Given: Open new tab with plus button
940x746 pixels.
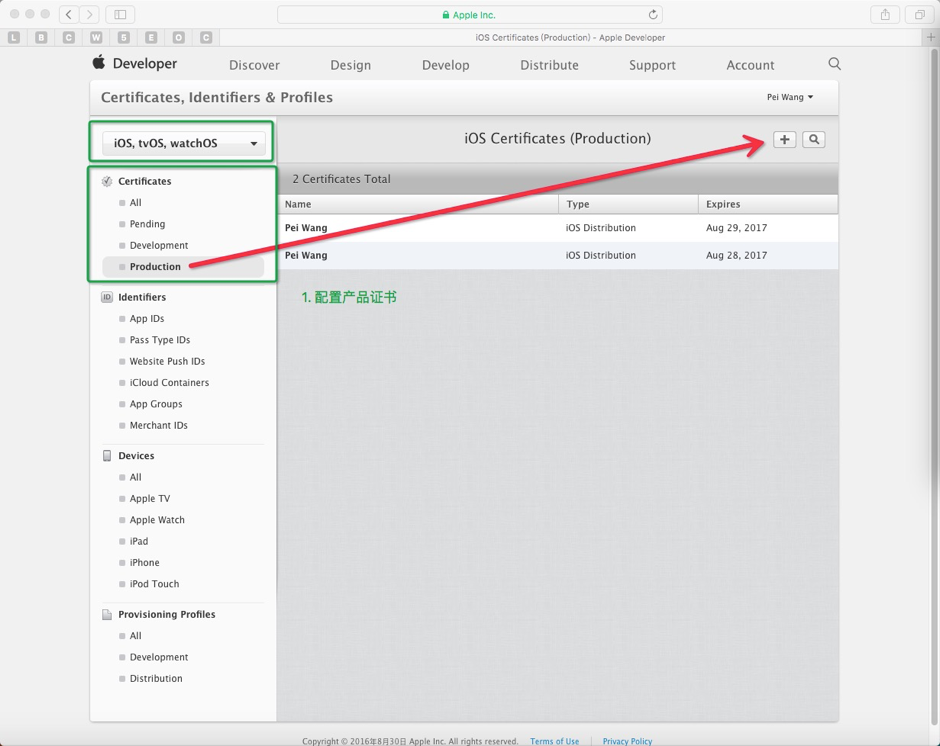Looking at the screenshot, I should (x=930, y=37).
